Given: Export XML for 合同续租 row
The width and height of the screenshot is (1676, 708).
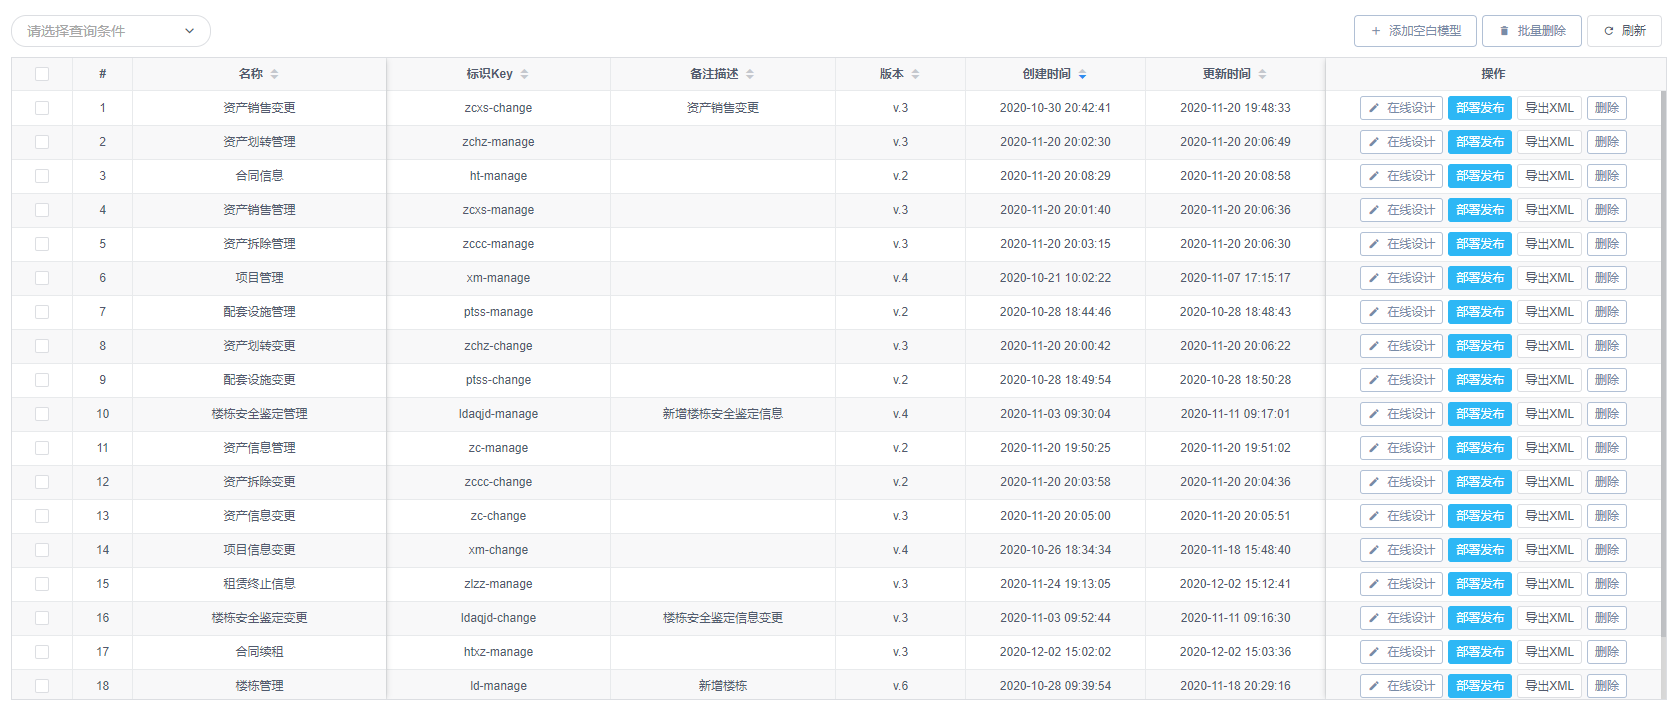Looking at the screenshot, I should click(x=1549, y=652).
